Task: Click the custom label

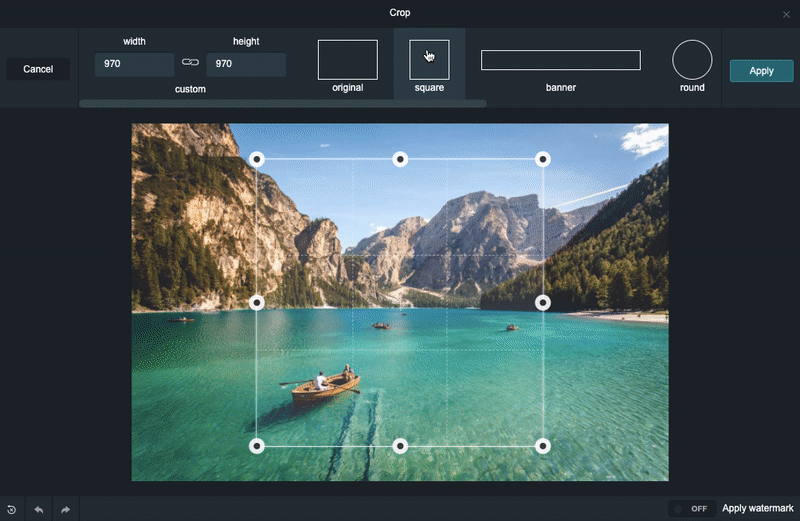Action: point(190,89)
